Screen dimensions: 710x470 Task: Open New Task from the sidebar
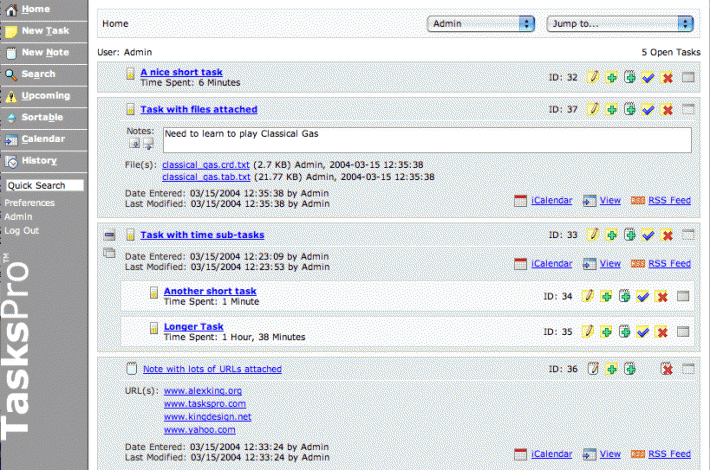tap(44, 31)
